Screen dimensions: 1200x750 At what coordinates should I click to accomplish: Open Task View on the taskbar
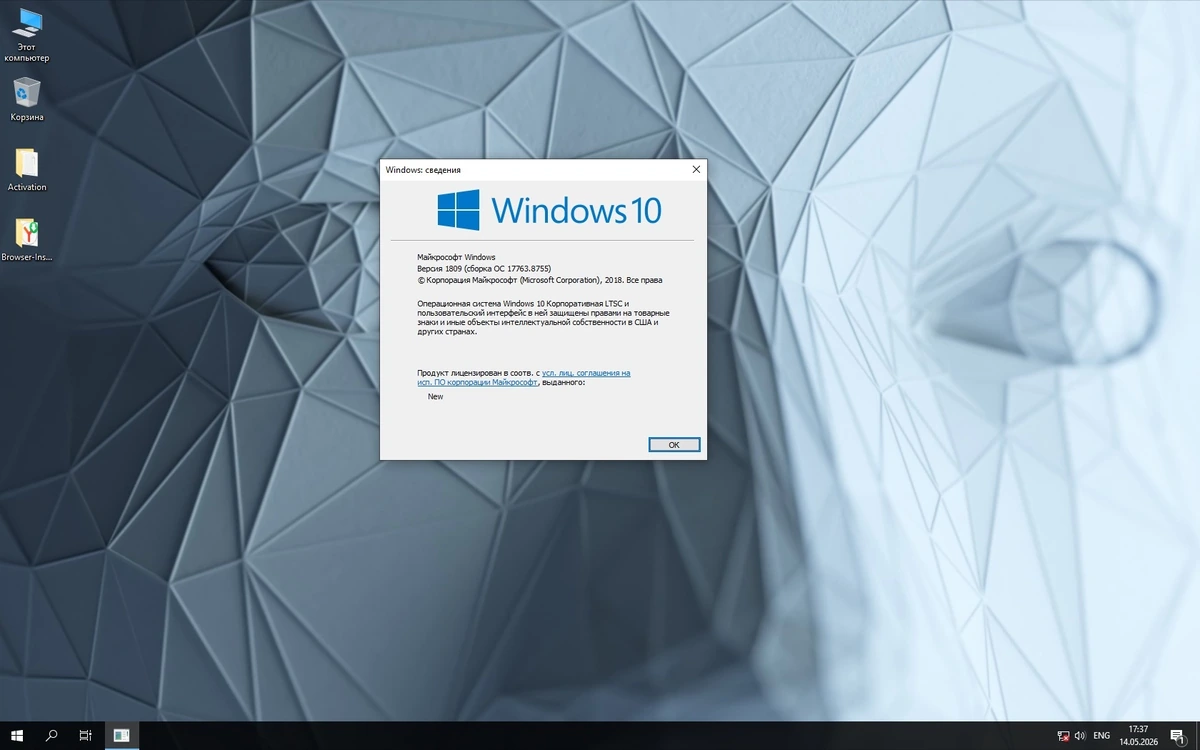tap(86, 735)
